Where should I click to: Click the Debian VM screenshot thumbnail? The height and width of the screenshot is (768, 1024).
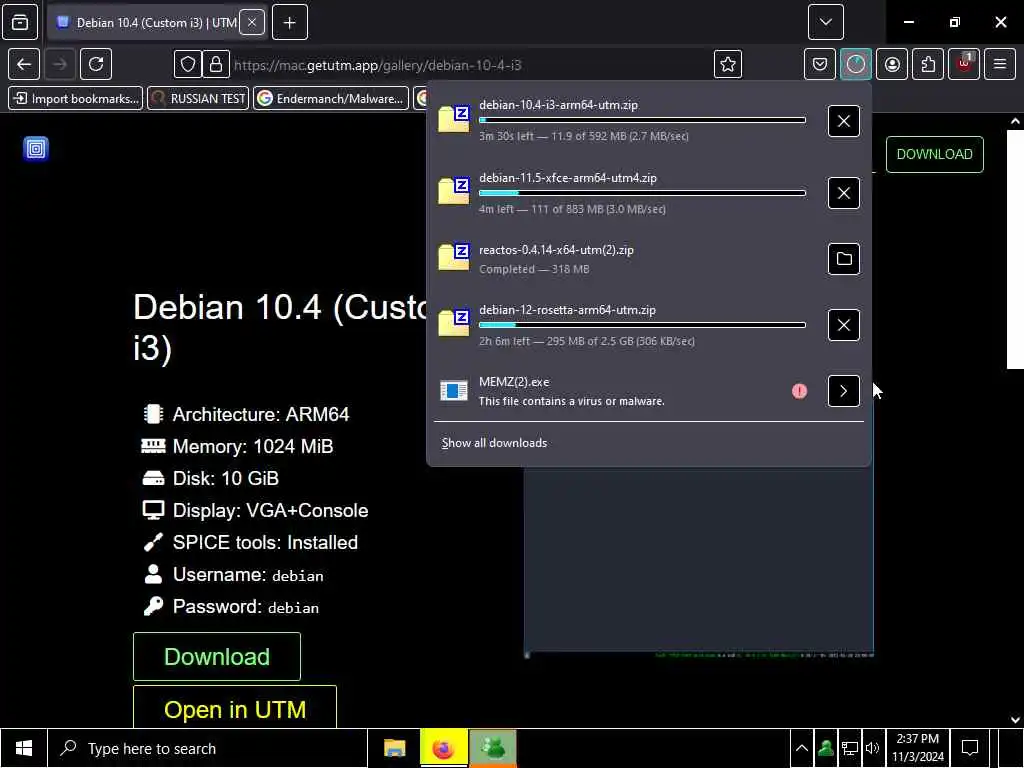pos(698,562)
